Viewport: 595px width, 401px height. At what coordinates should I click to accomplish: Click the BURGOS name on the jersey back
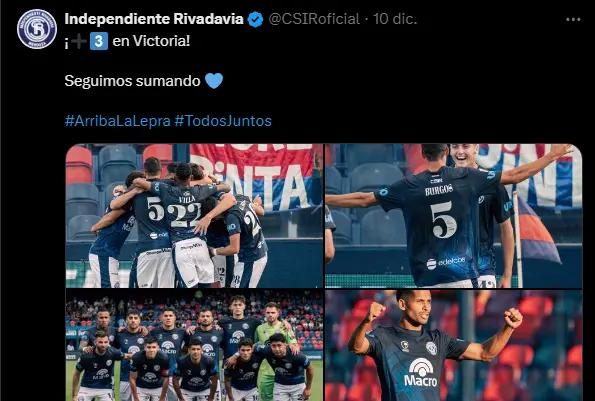[439, 190]
